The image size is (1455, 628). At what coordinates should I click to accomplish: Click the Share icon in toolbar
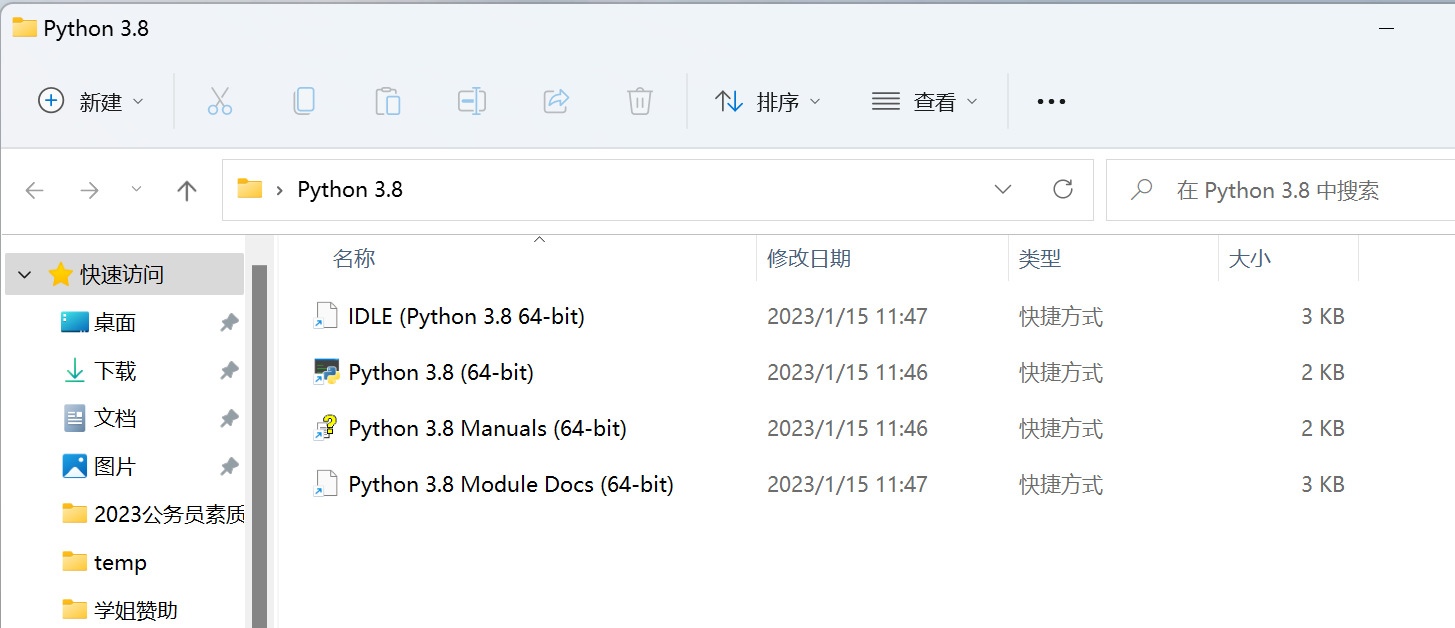point(556,101)
